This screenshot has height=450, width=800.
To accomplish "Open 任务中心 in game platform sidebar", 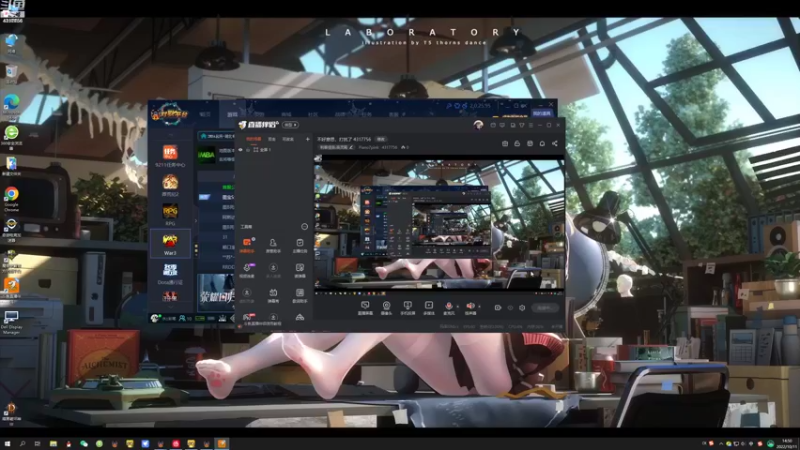I will point(170,156).
